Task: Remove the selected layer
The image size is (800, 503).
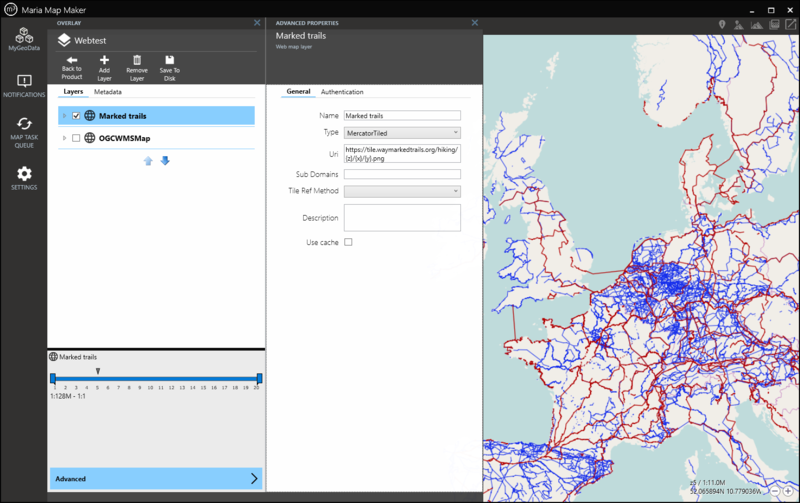Action: click(x=137, y=68)
